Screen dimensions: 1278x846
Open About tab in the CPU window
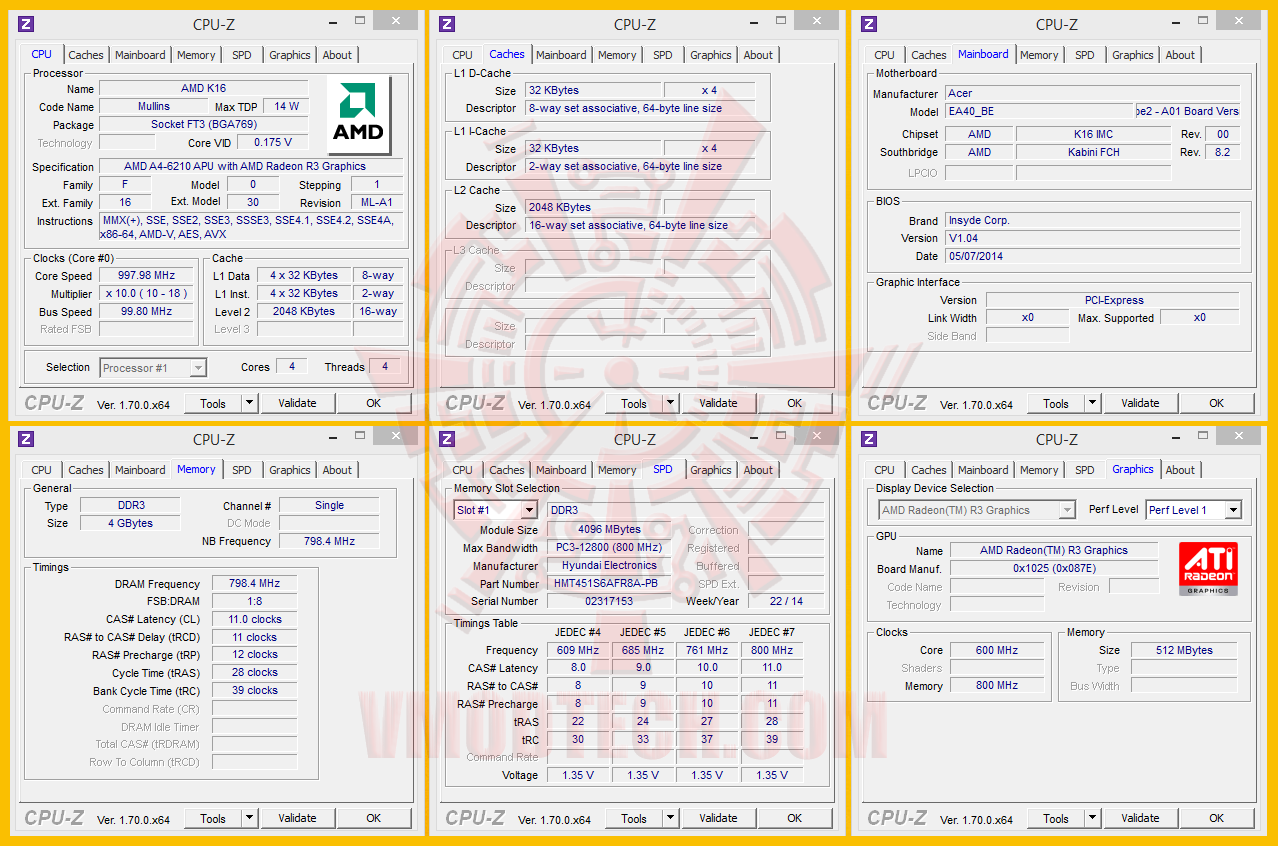click(337, 55)
